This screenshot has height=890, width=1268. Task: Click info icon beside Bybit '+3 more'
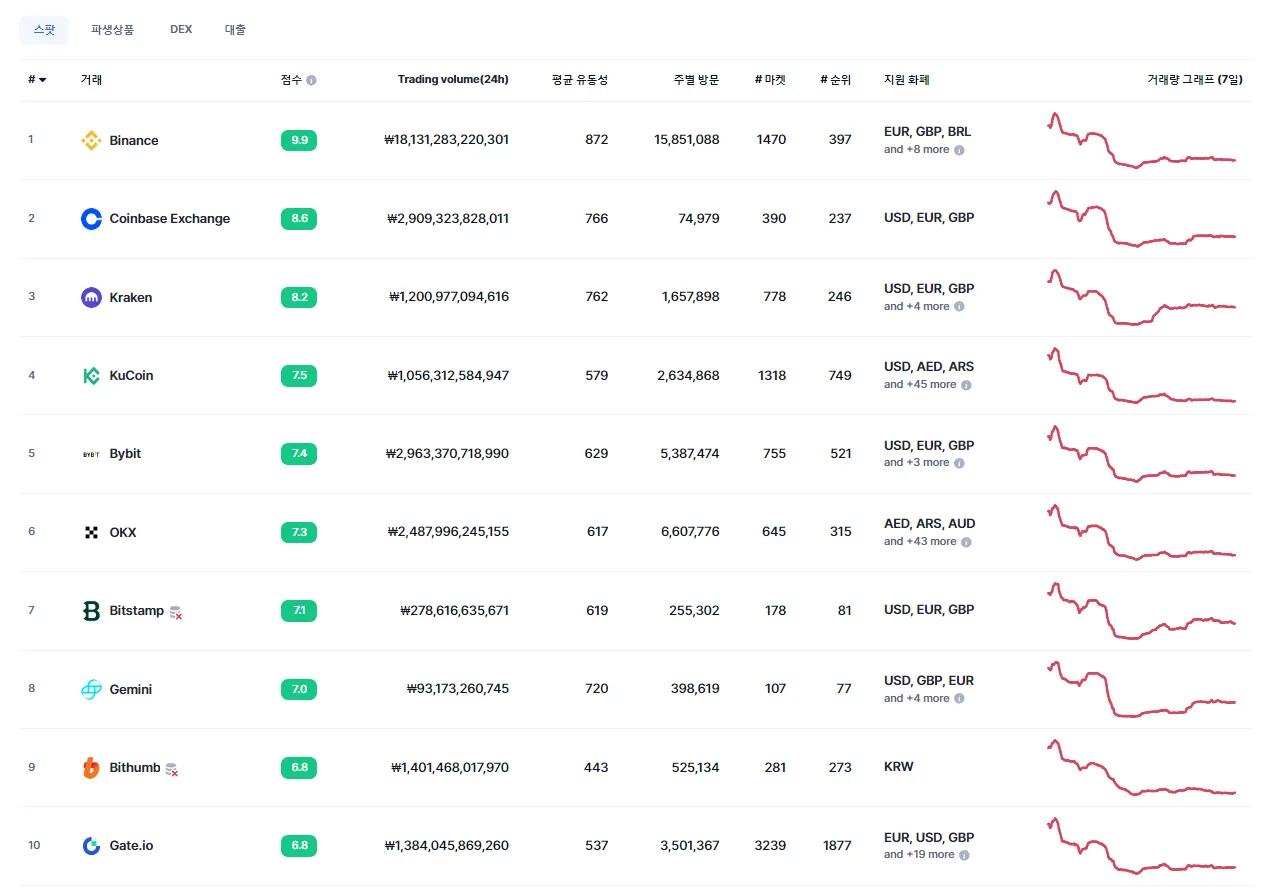959,463
